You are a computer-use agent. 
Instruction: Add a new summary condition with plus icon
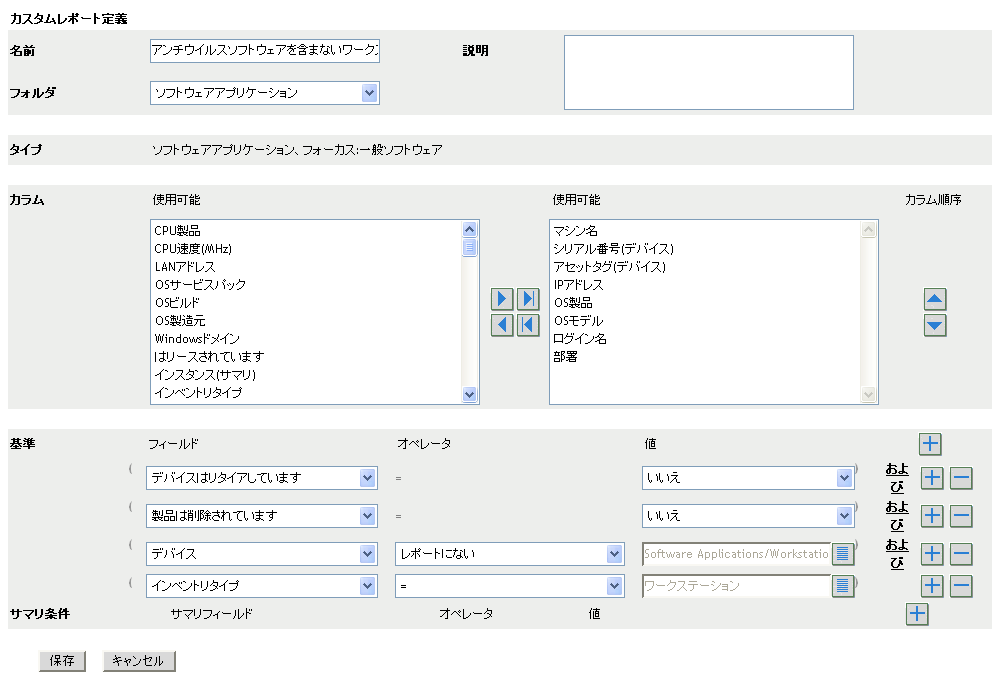click(917, 614)
